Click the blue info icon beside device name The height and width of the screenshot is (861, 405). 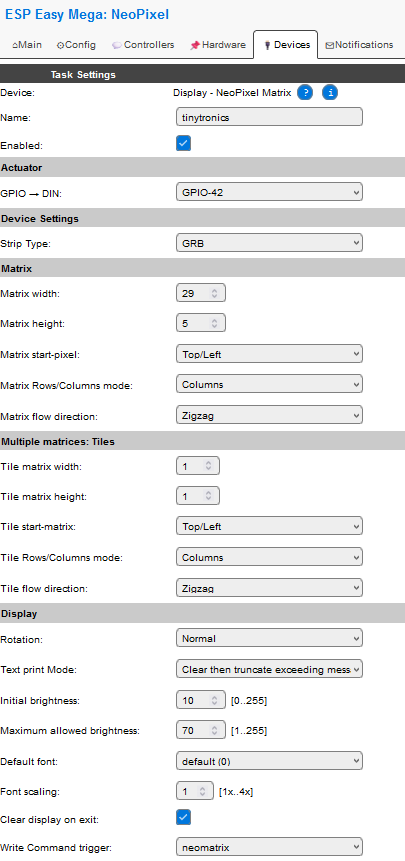click(x=330, y=93)
